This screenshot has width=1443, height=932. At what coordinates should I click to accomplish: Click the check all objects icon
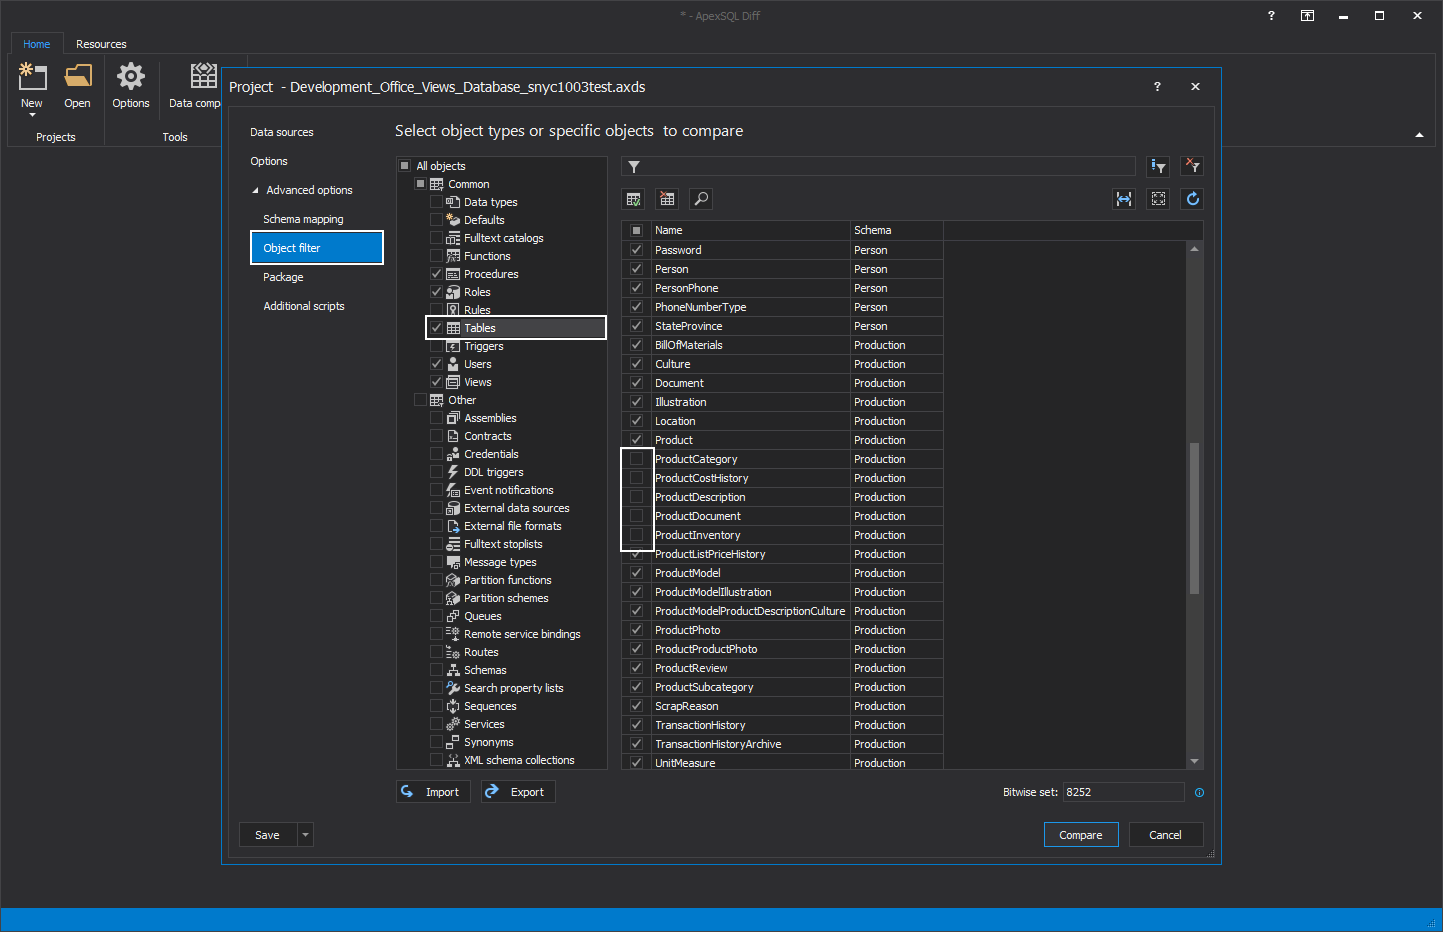(634, 199)
